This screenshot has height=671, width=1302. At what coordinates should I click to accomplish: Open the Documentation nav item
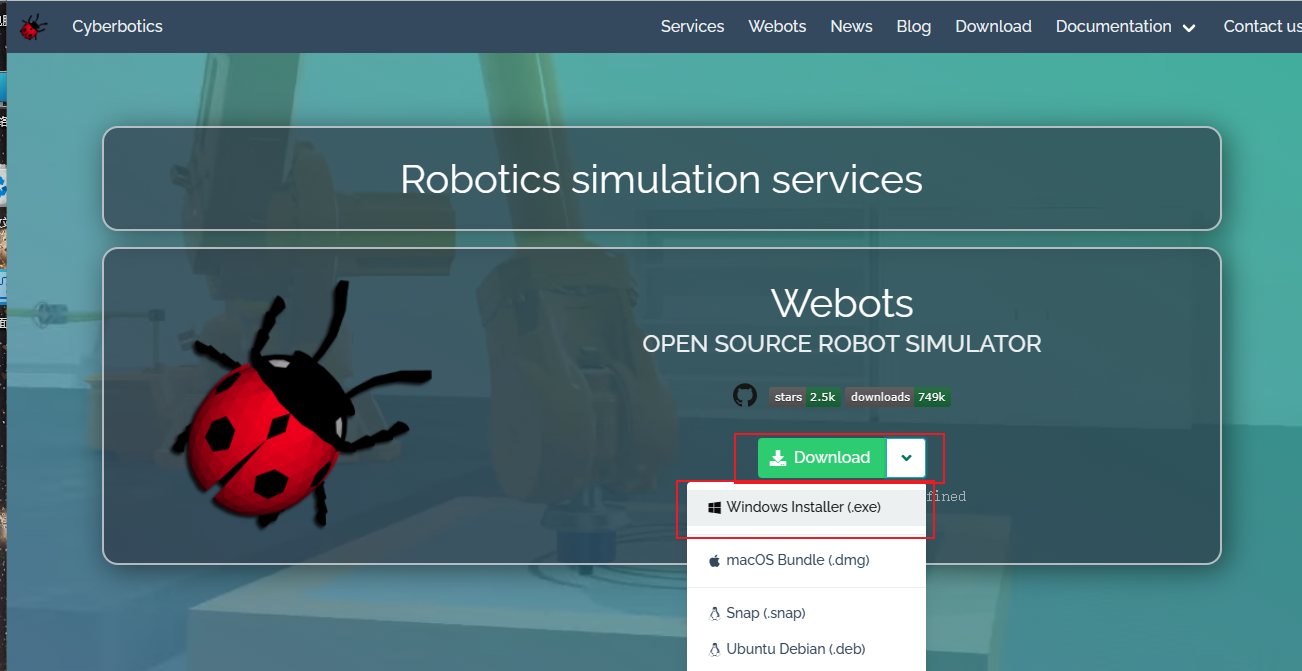1113,27
